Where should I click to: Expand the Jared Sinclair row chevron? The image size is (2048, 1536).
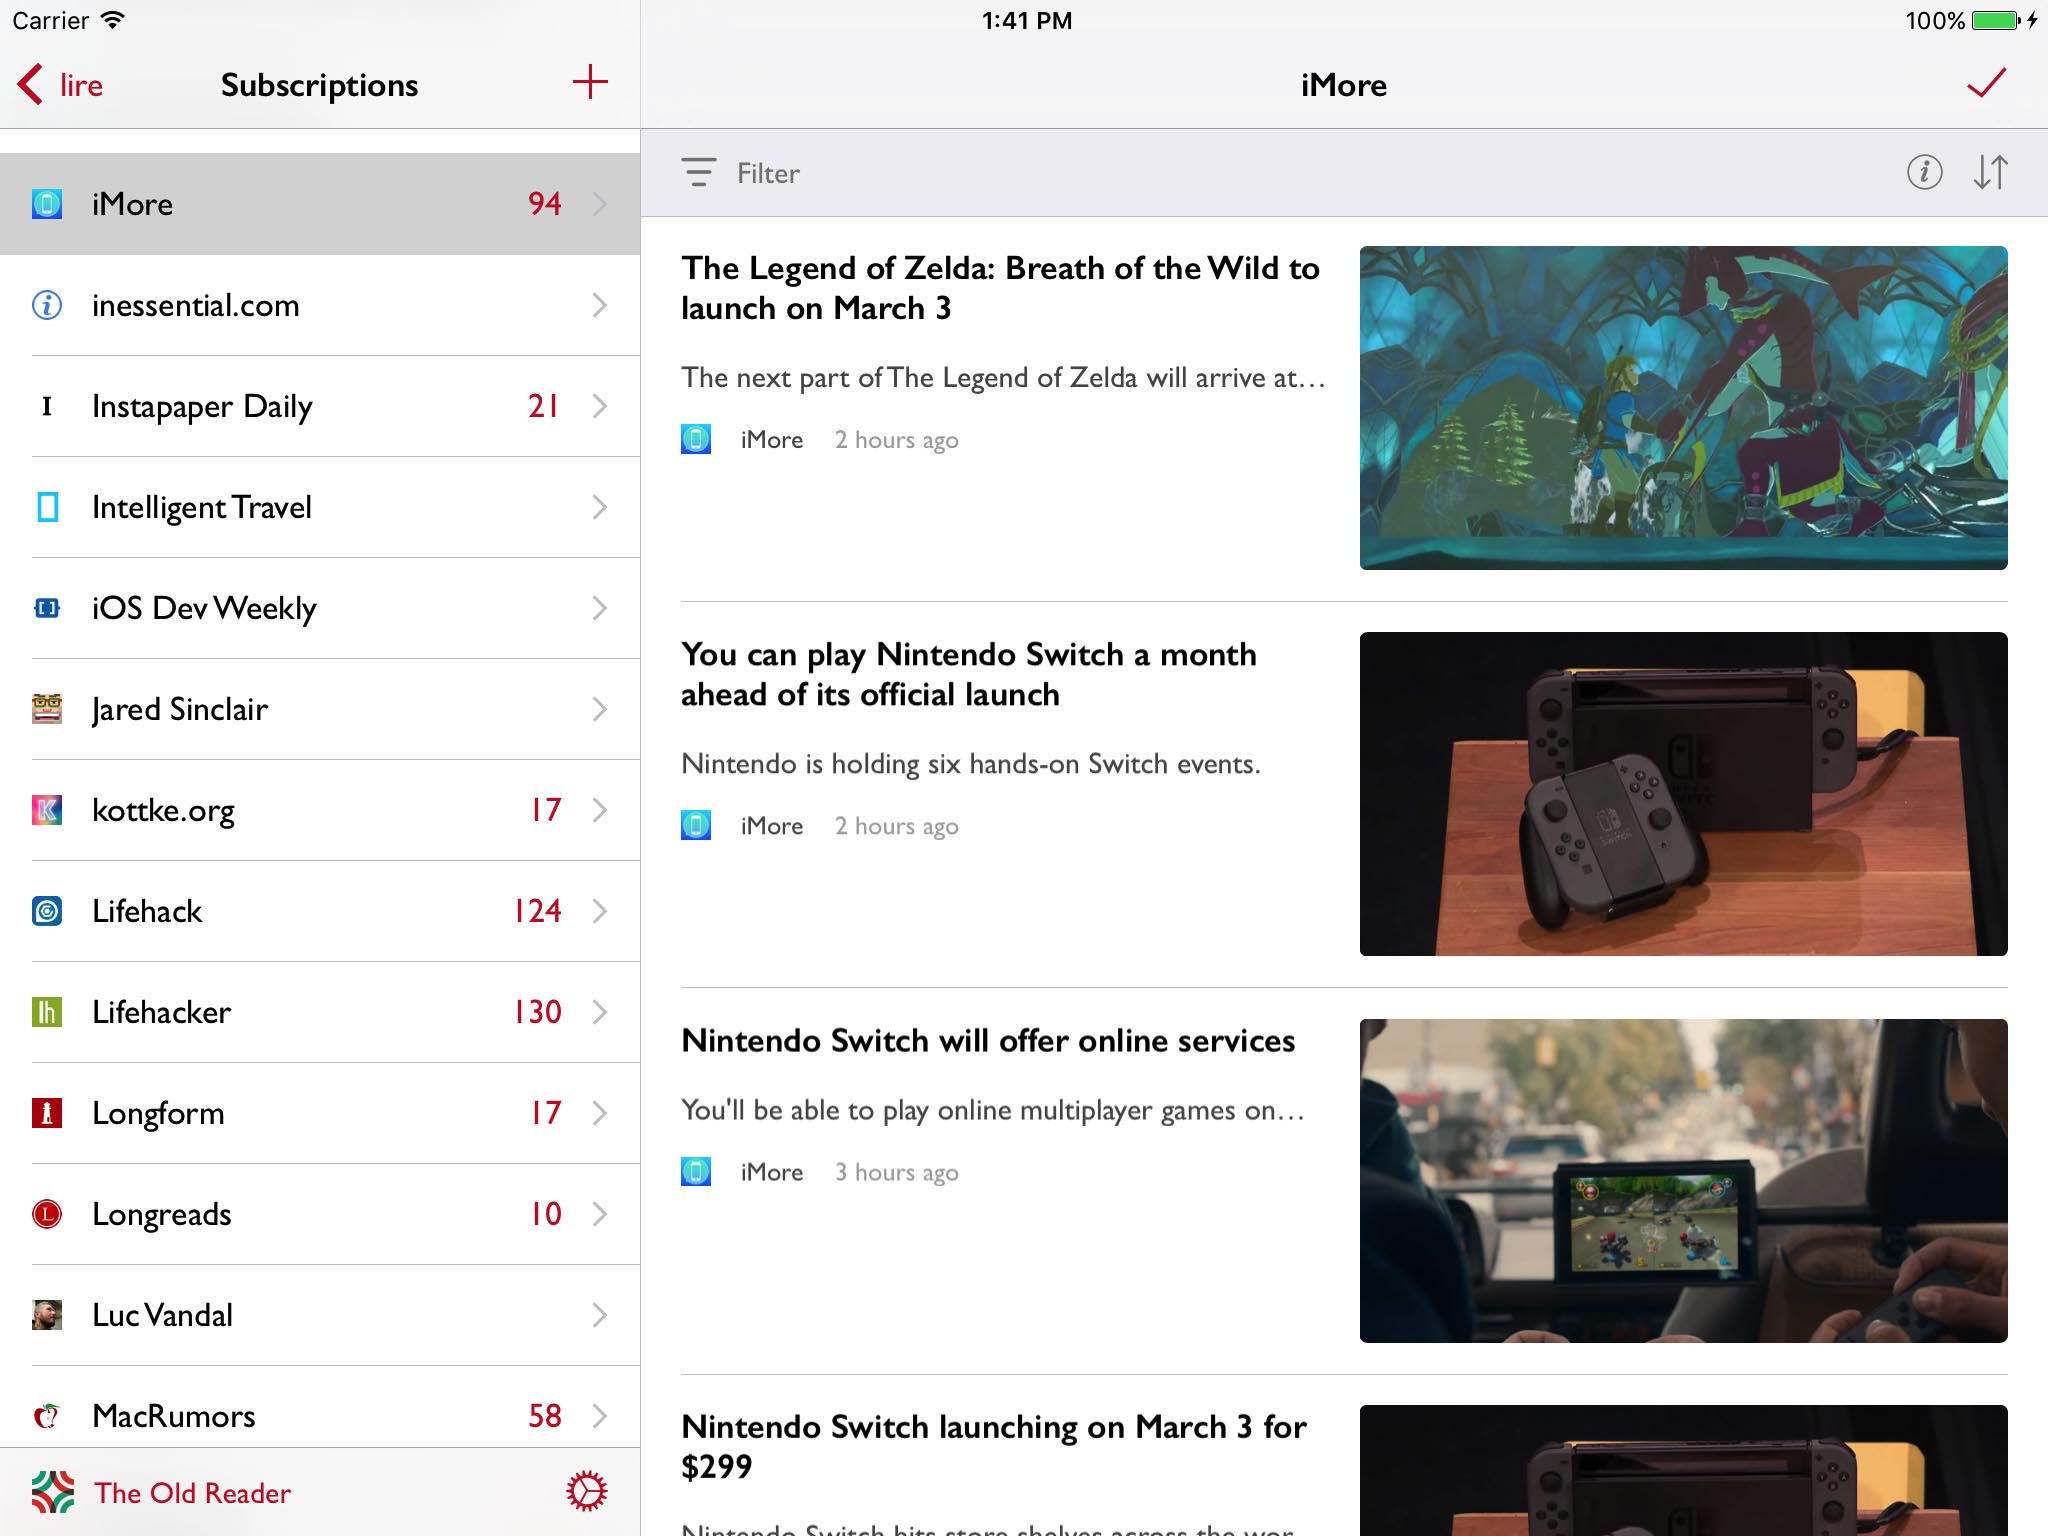(x=600, y=709)
